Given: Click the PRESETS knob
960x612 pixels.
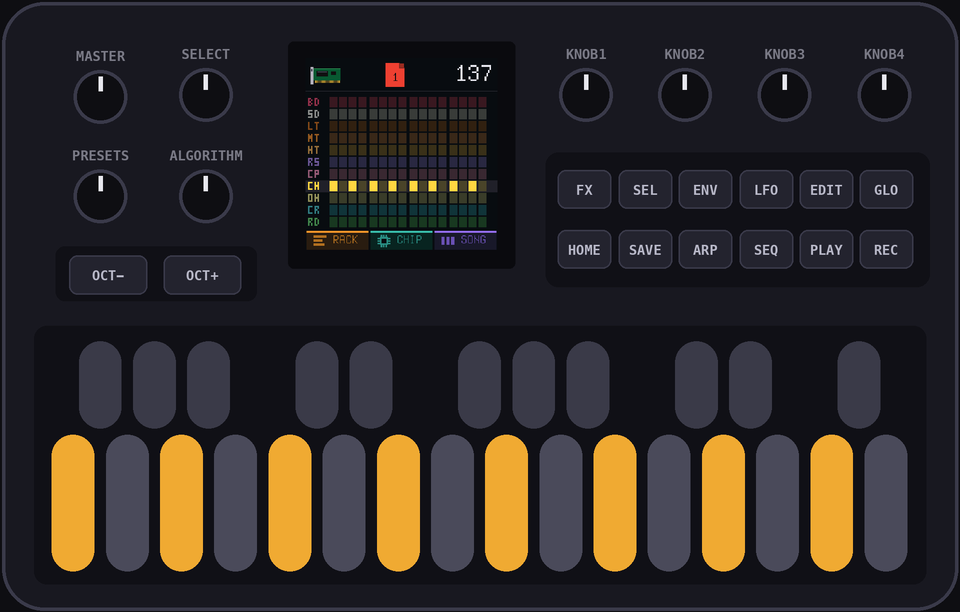Looking at the screenshot, I should click(100, 196).
